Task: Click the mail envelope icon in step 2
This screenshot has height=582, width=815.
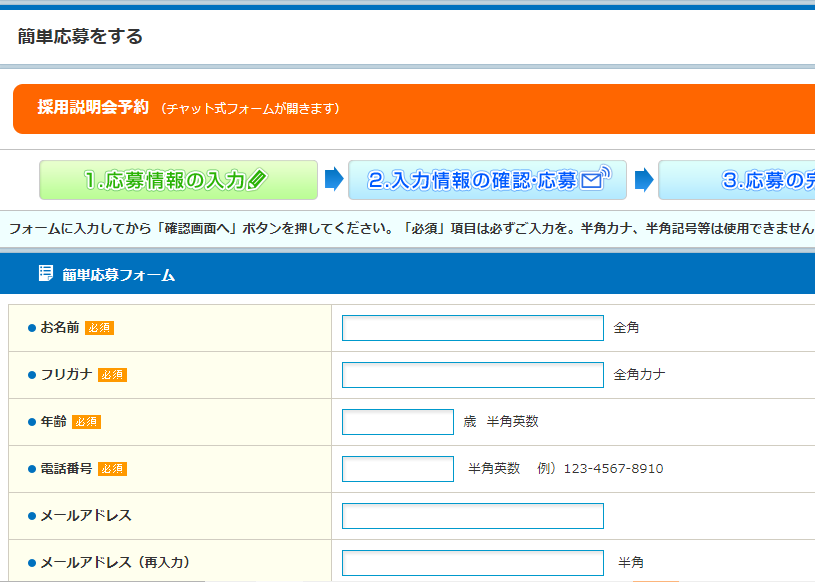Action: coord(595,180)
